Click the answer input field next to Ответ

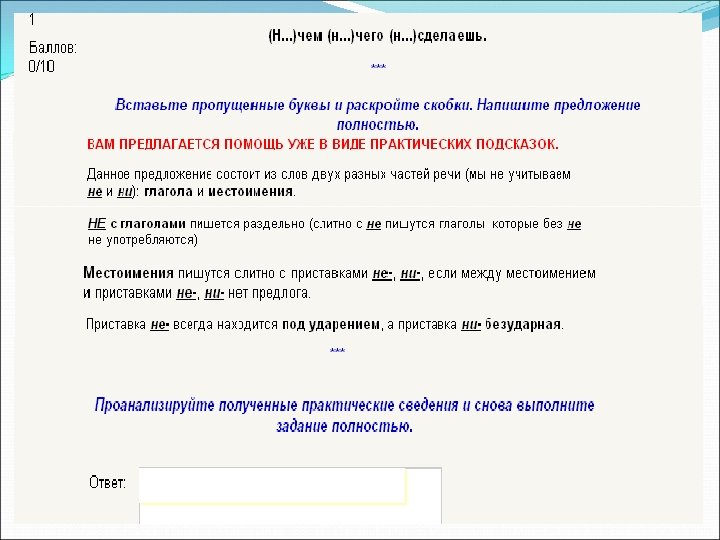pos(290,495)
